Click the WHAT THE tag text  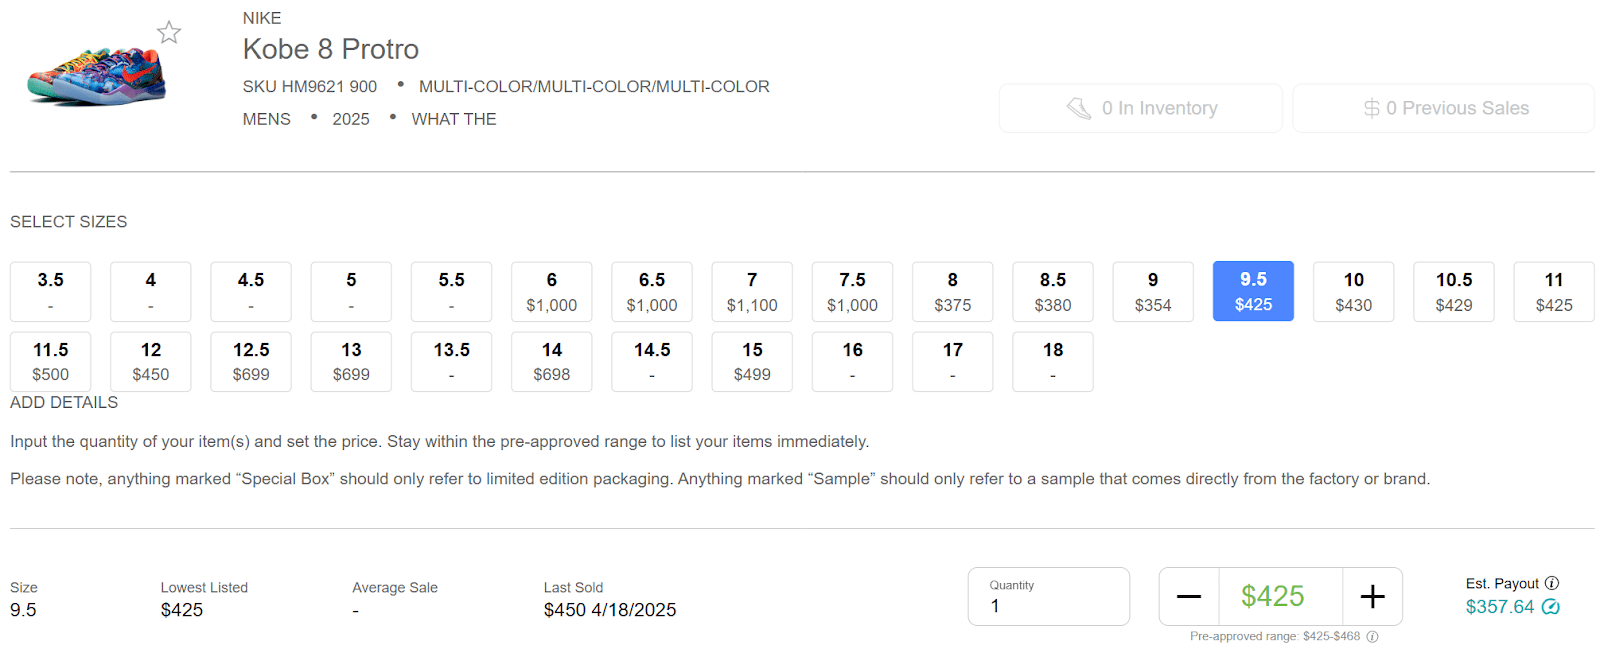tap(454, 119)
